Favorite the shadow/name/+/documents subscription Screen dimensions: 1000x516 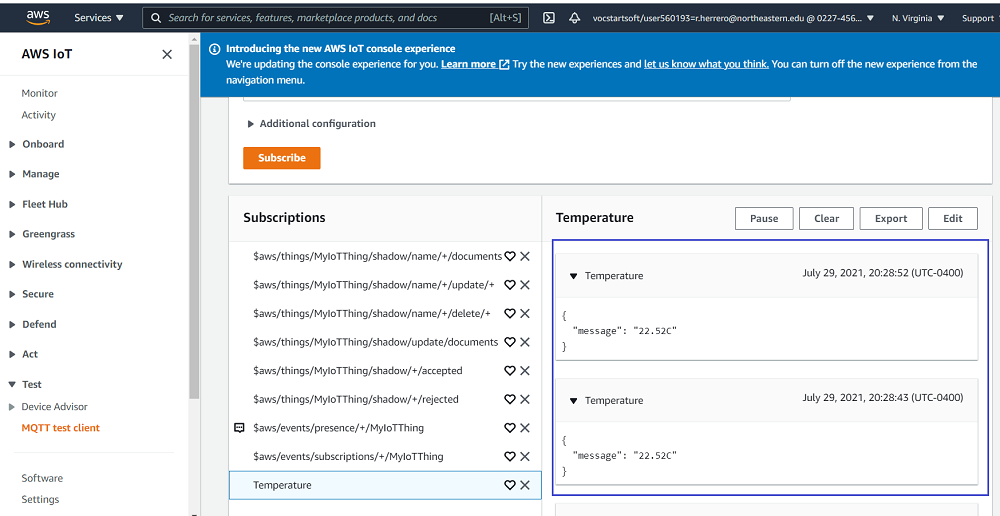(510, 257)
